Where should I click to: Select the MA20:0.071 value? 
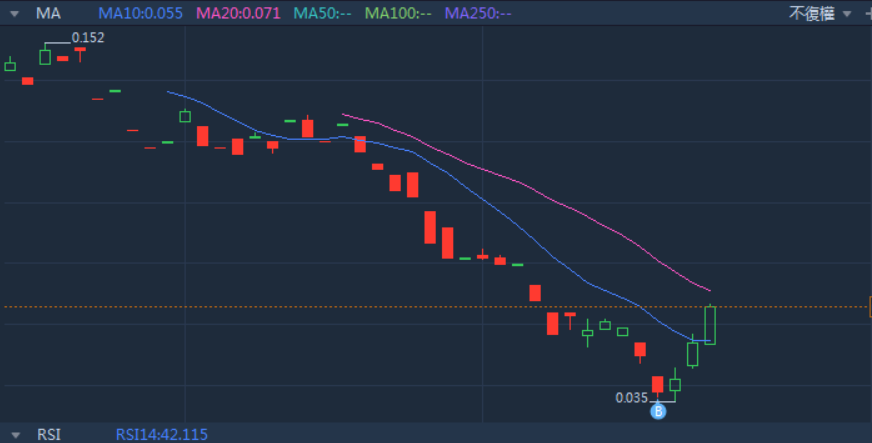point(239,13)
